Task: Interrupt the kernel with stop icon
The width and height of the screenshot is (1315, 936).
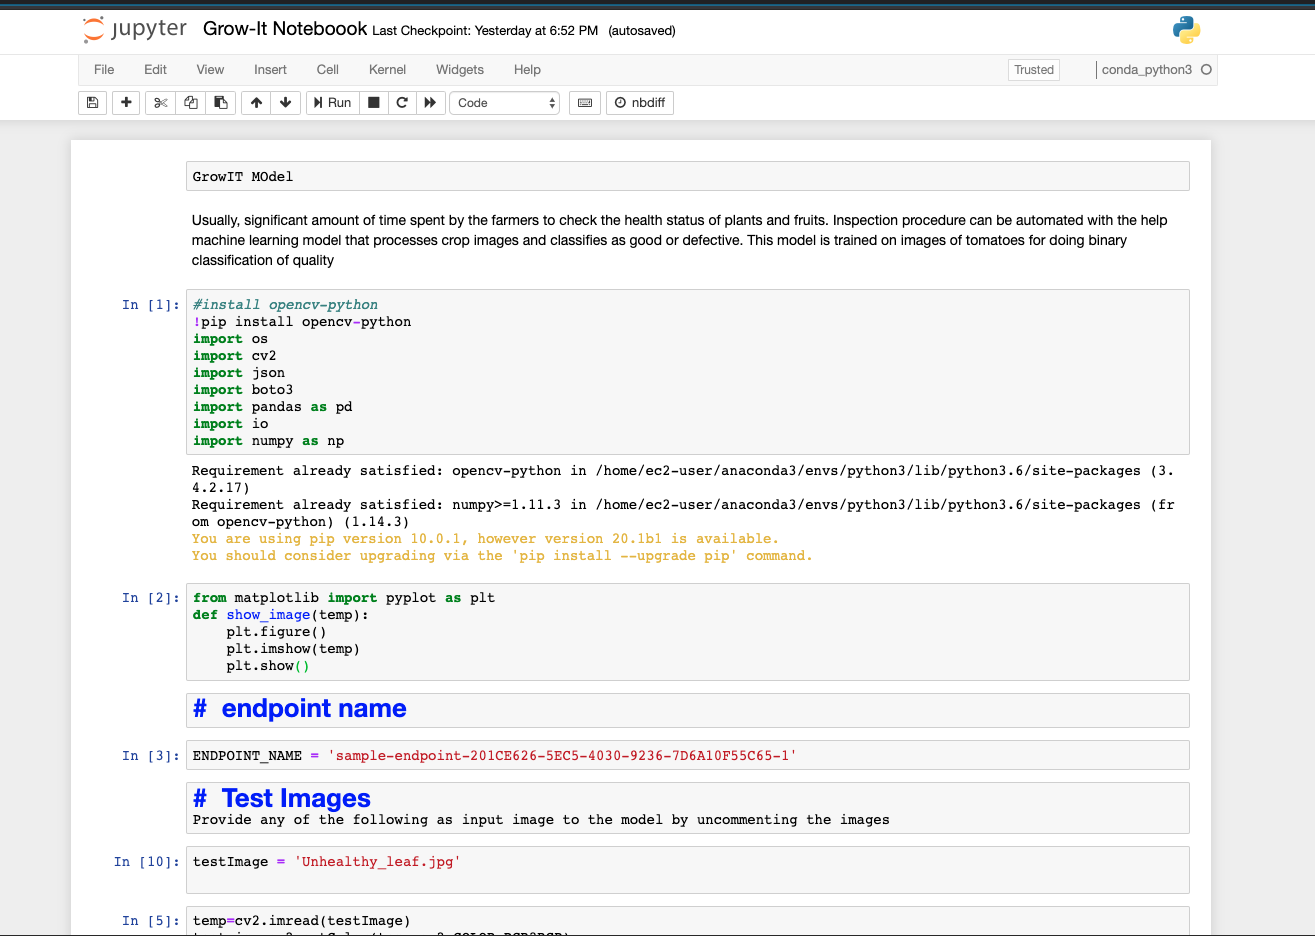Action: 374,103
